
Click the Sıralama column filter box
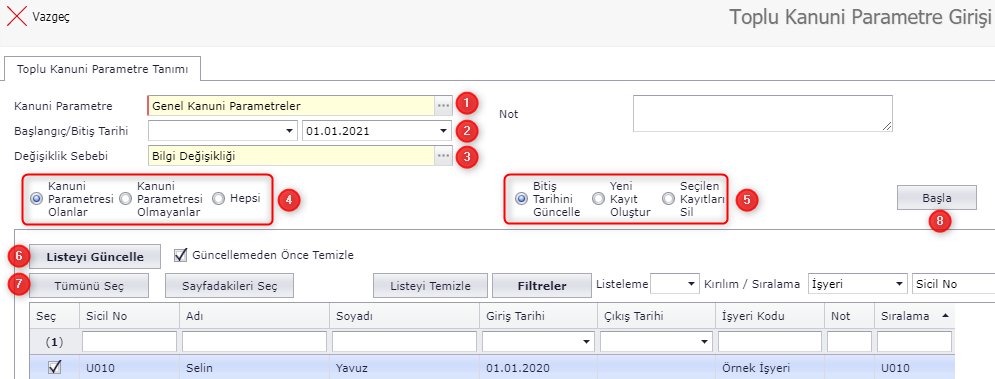[914, 342]
